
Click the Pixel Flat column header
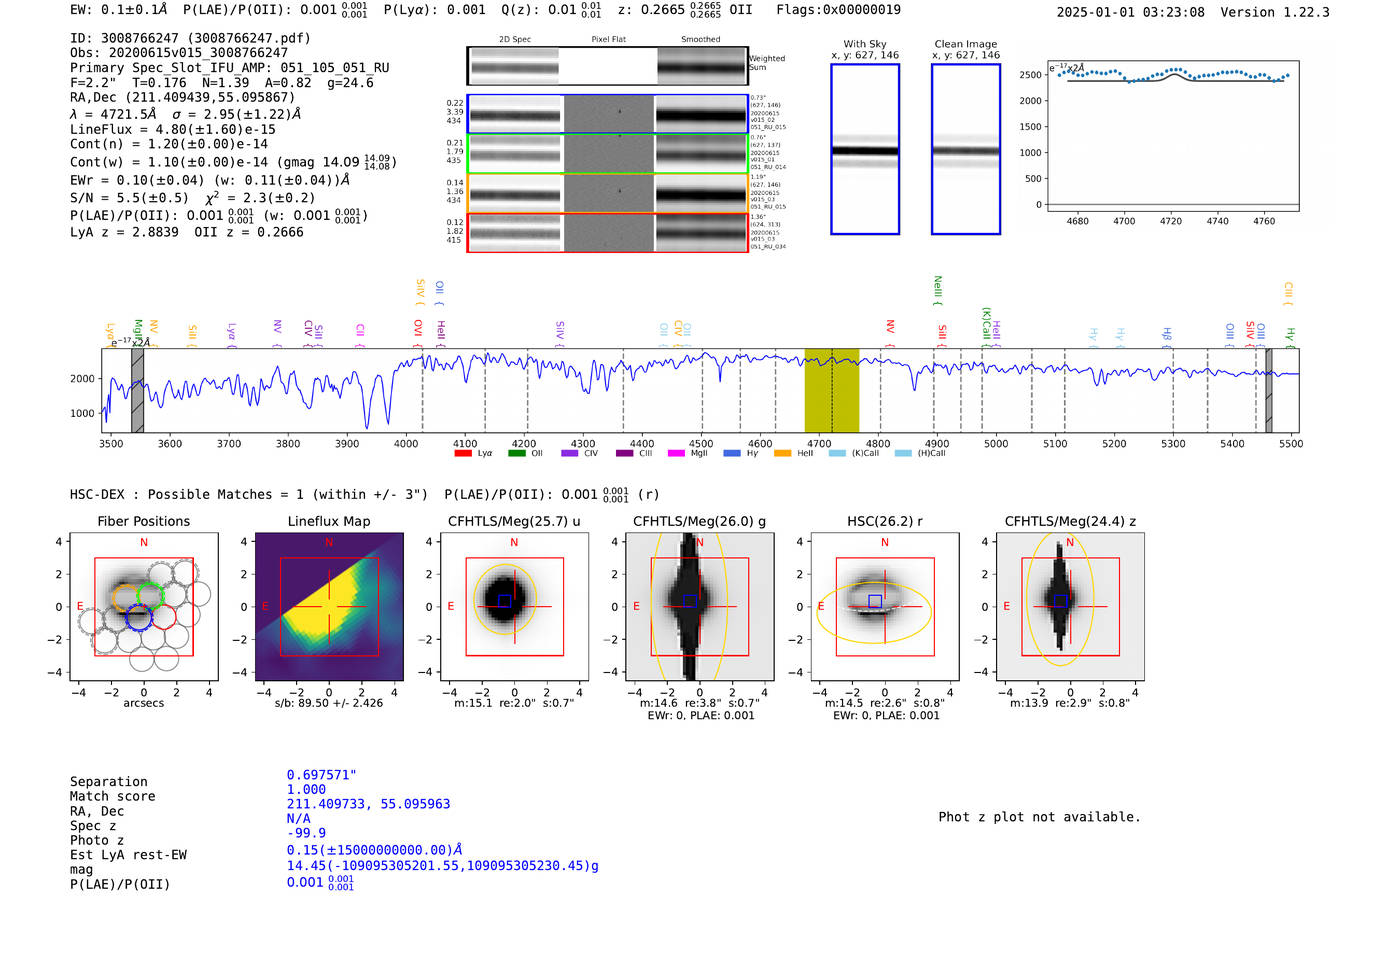click(608, 40)
